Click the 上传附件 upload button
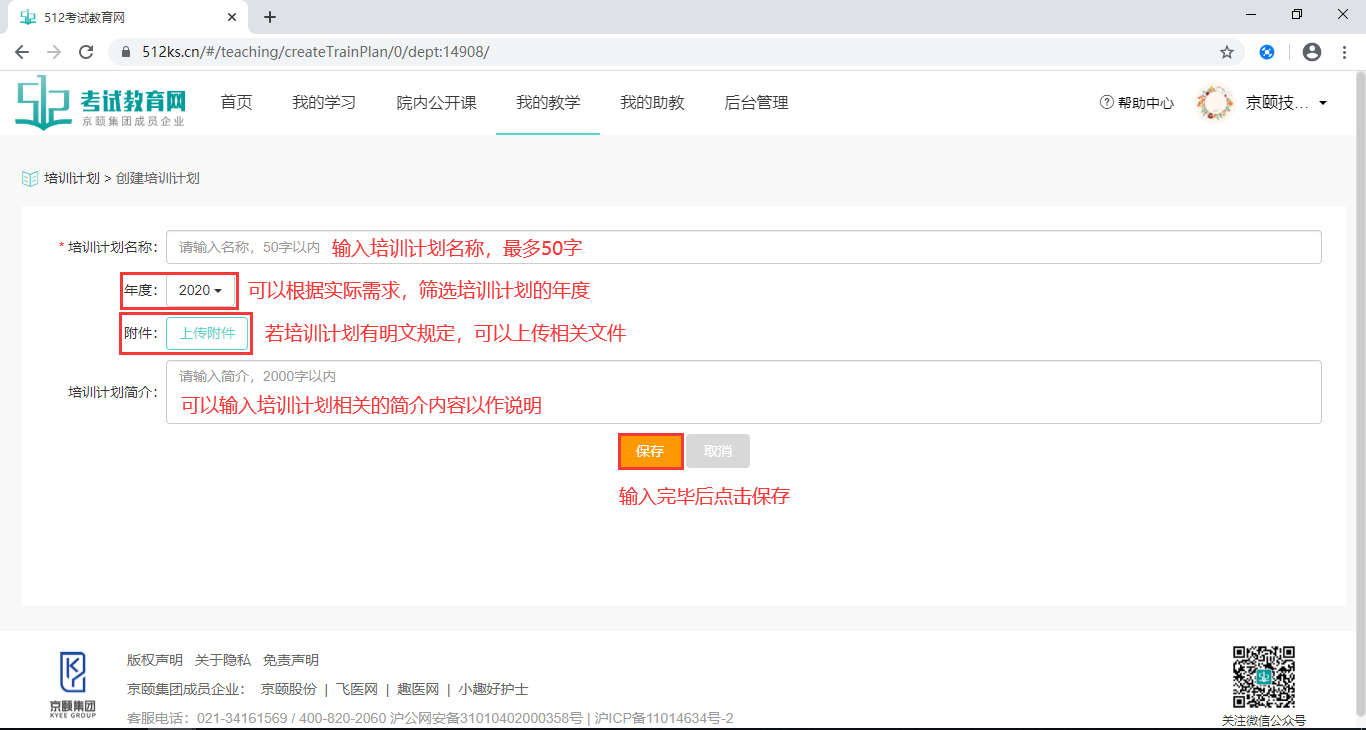The width and height of the screenshot is (1366, 730). tap(207, 334)
